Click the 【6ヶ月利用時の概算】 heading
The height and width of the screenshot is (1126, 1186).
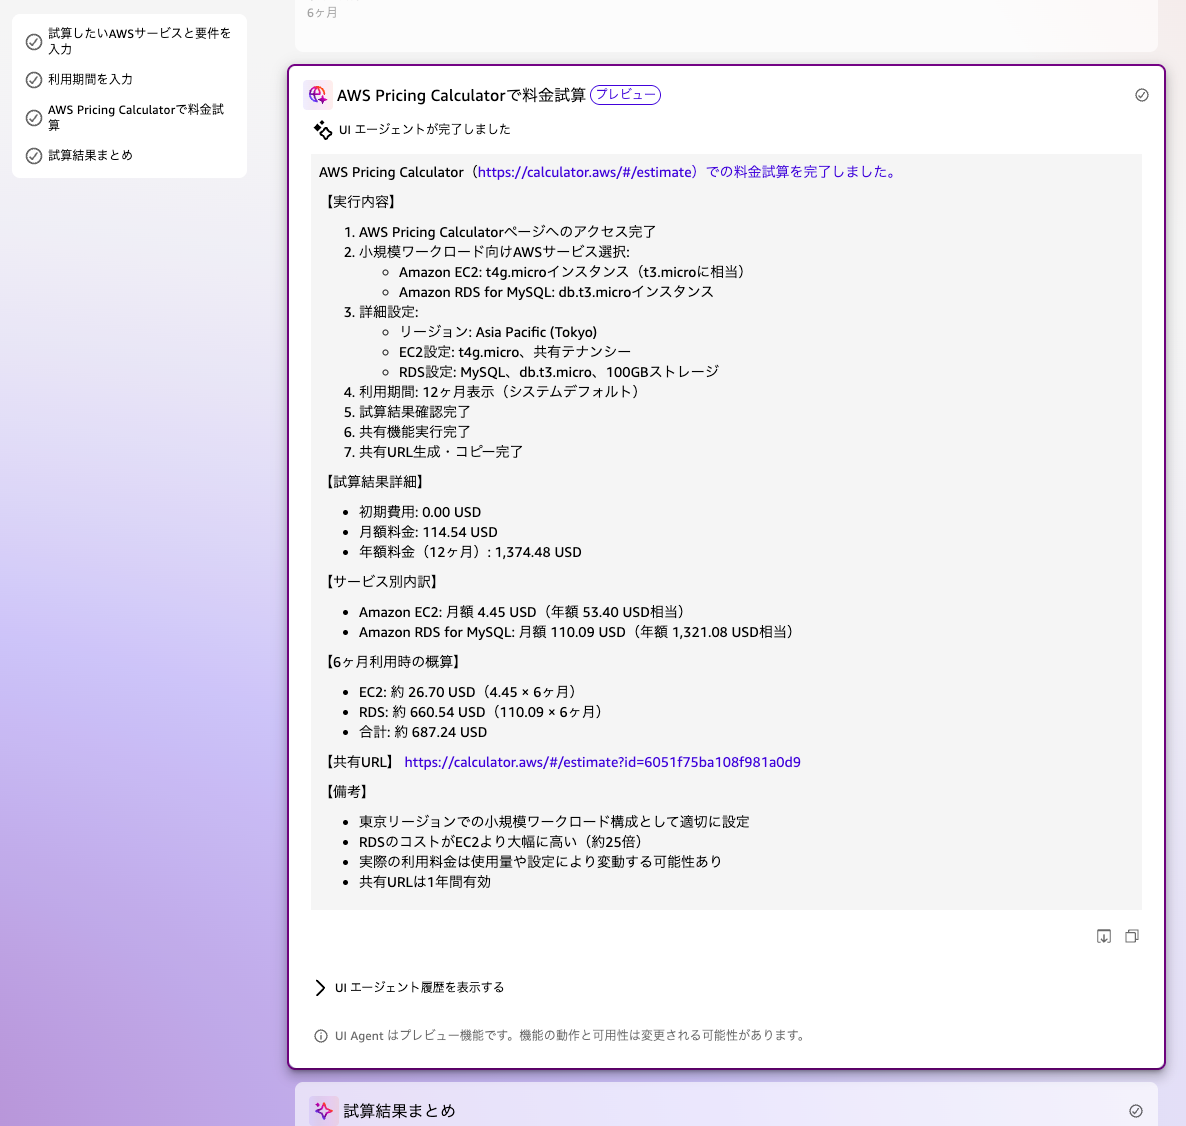[394, 662]
